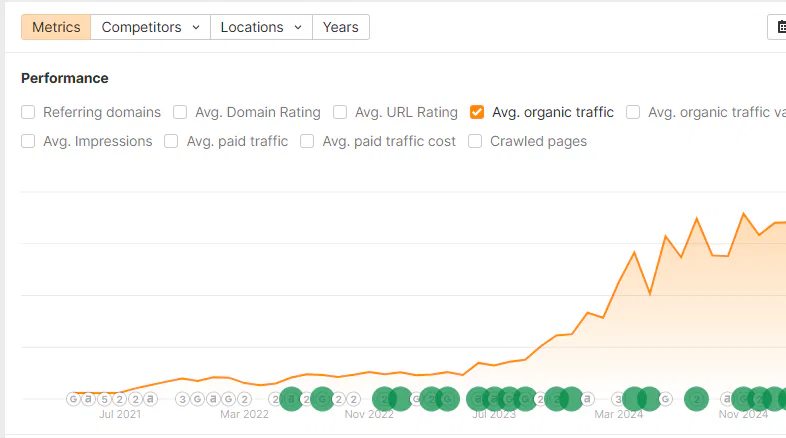
Task: Click the leftmost "G" marker on the timeline
Action: click(x=73, y=399)
